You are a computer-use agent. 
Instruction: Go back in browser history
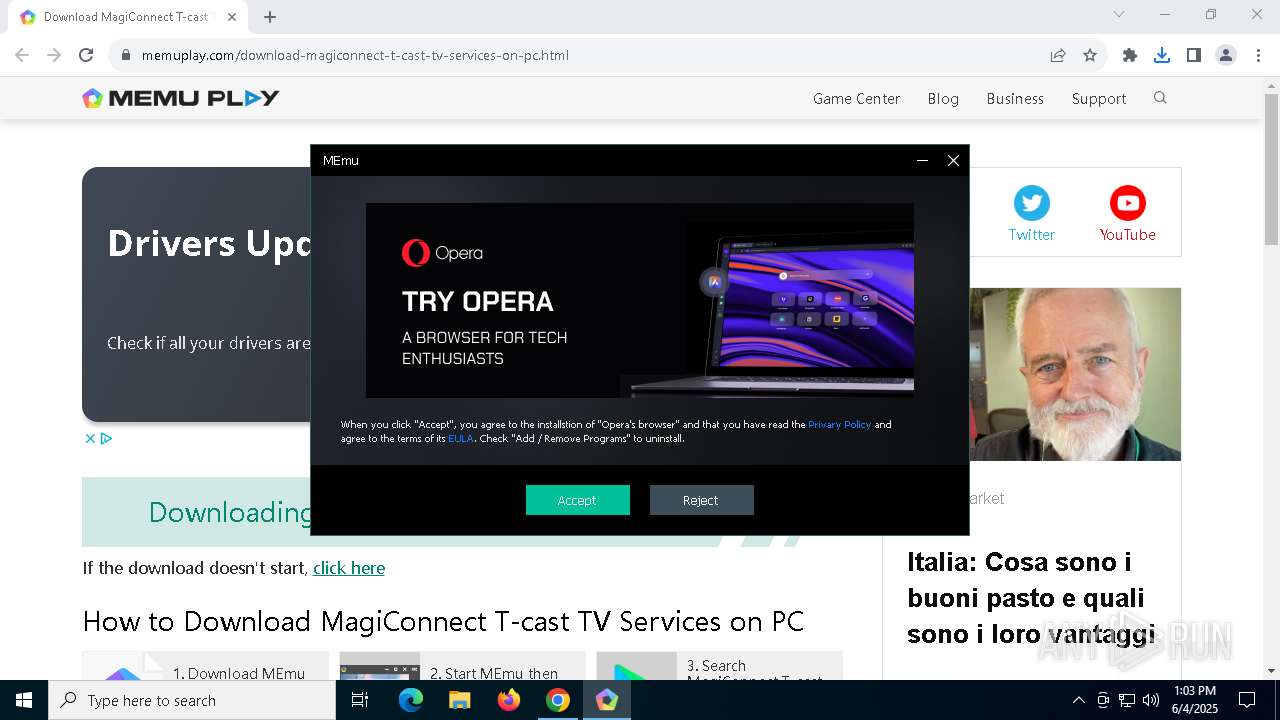click(x=22, y=55)
